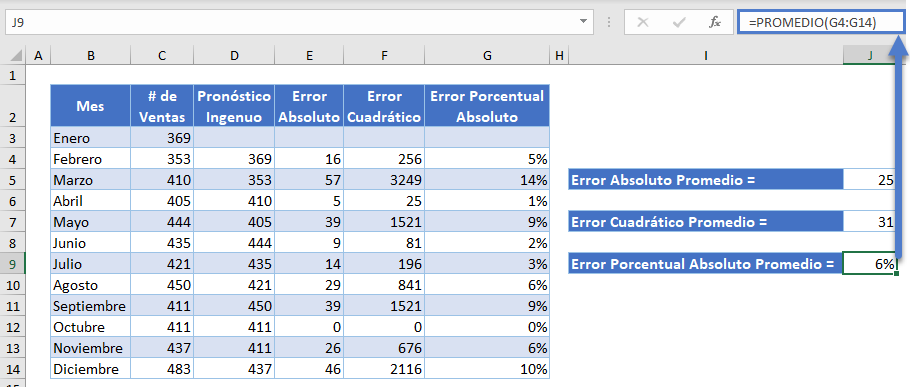Select the Abril cell
The width and height of the screenshot is (910, 387).
point(91,201)
